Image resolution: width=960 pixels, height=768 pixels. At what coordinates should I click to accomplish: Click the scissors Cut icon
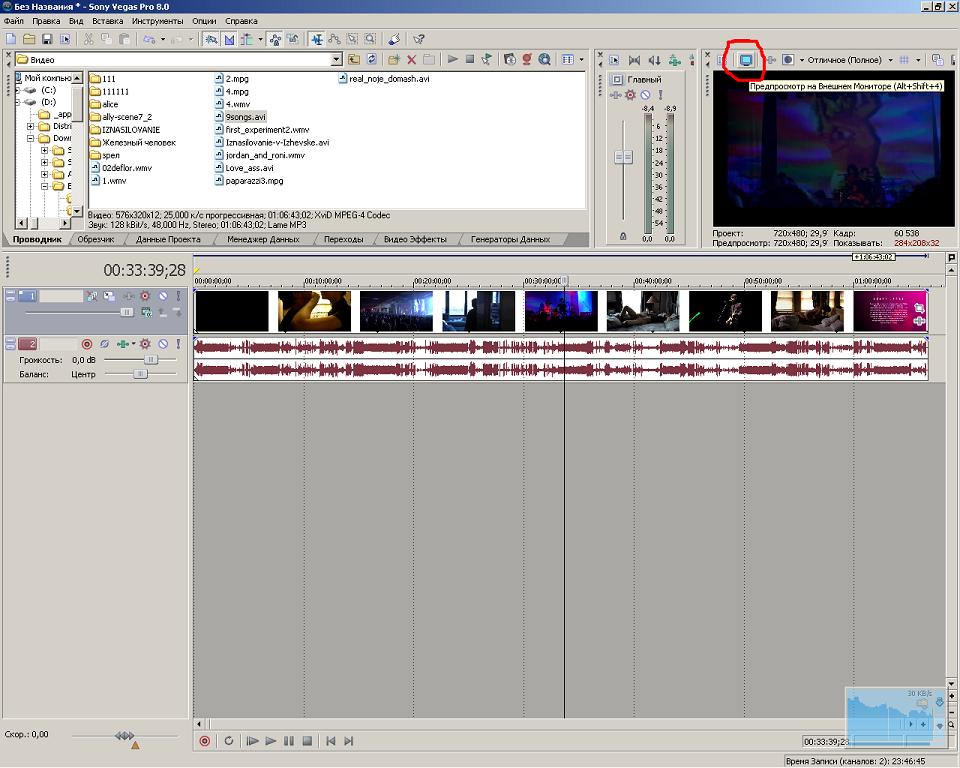pyautogui.click(x=89, y=39)
